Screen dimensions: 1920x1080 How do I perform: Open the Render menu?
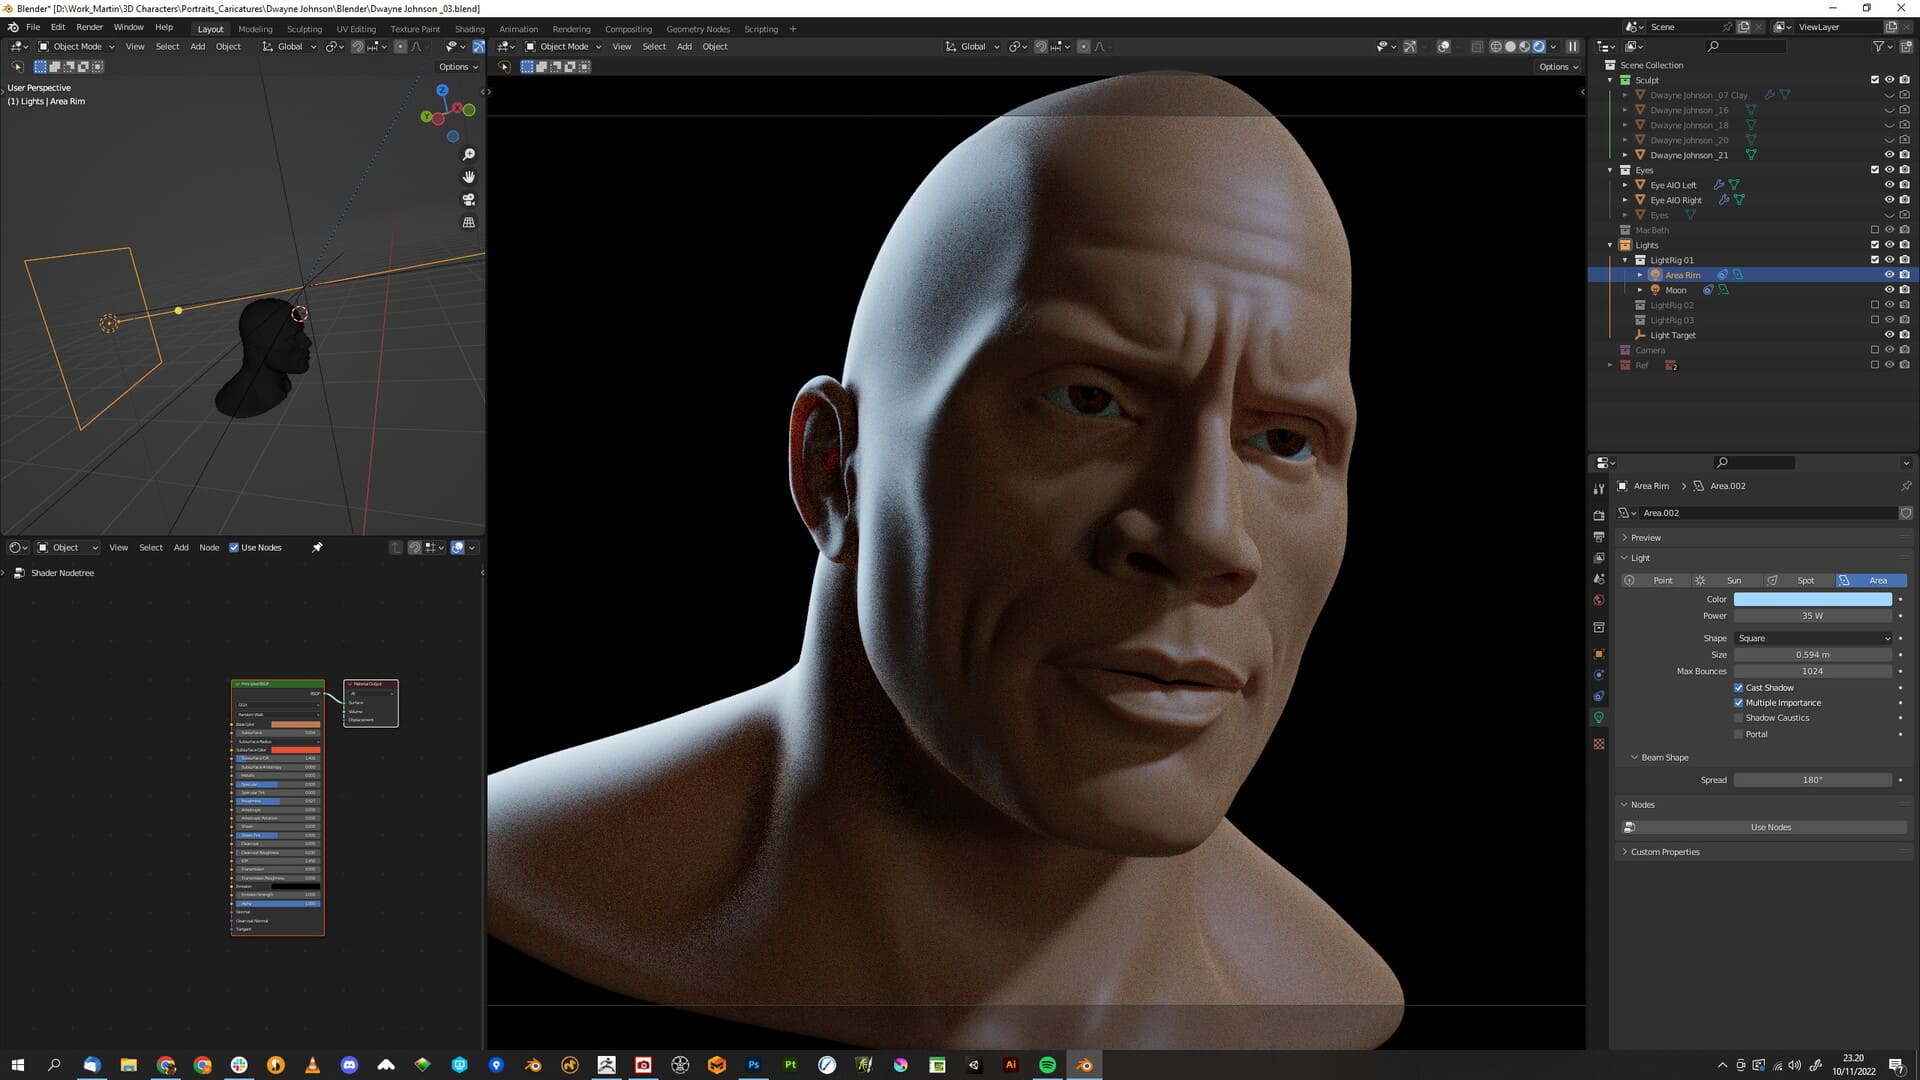point(90,27)
